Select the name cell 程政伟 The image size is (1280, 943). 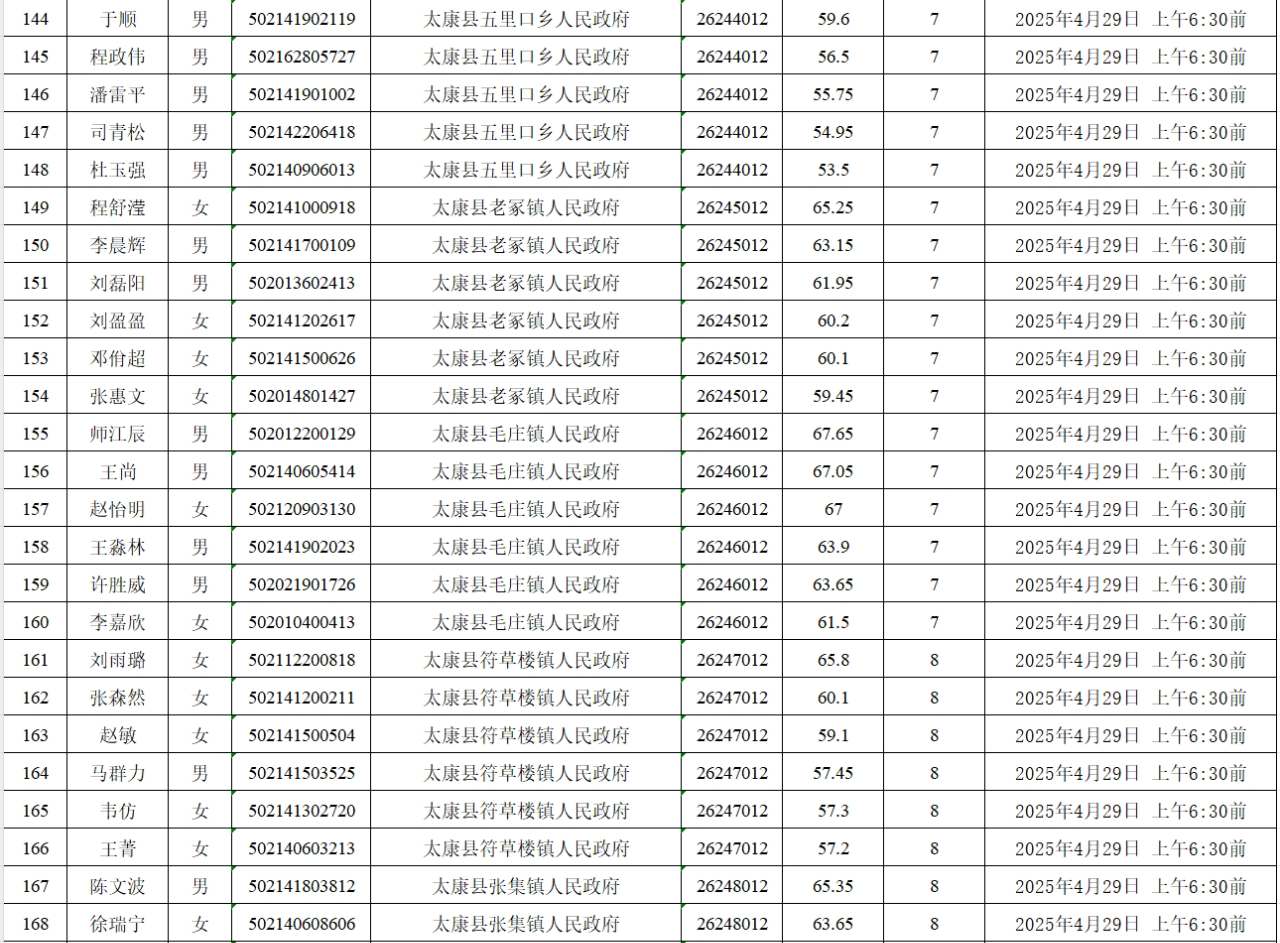[117, 57]
